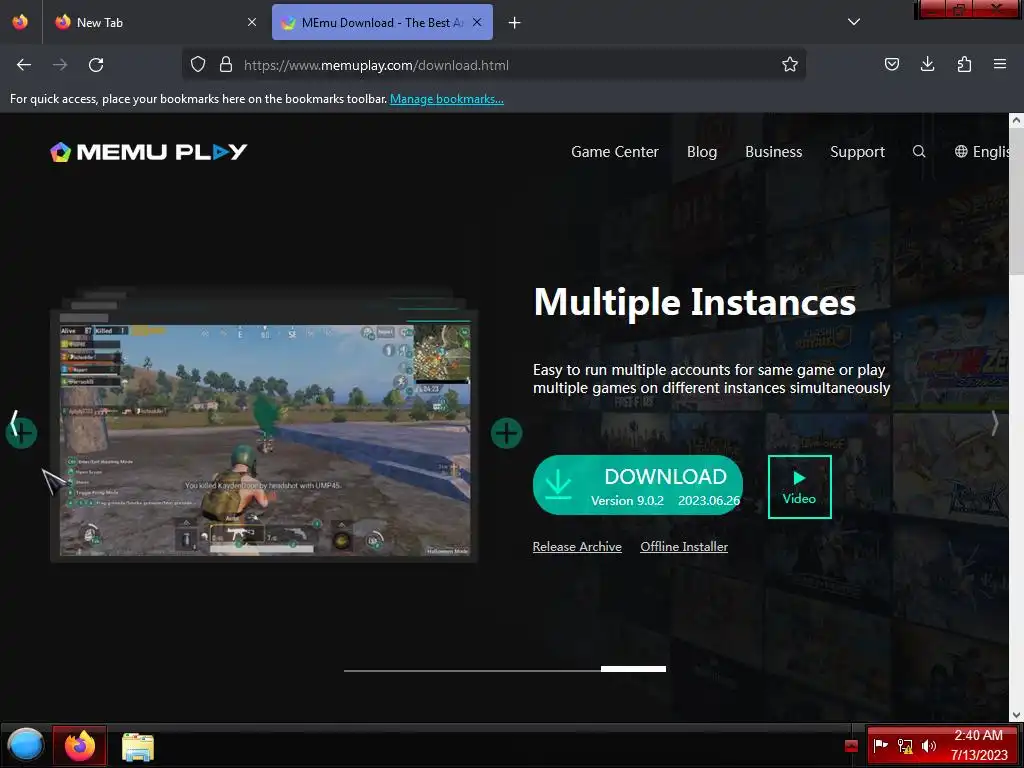The image size is (1024, 768).
Task: Click the Multiple Instances heading
Action: [695, 302]
